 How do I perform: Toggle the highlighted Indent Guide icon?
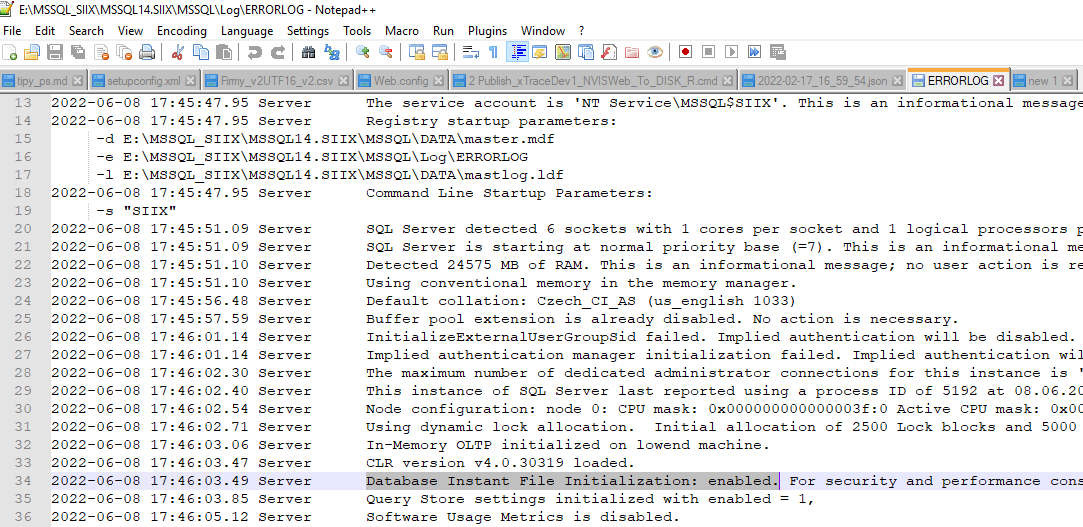tap(517, 52)
